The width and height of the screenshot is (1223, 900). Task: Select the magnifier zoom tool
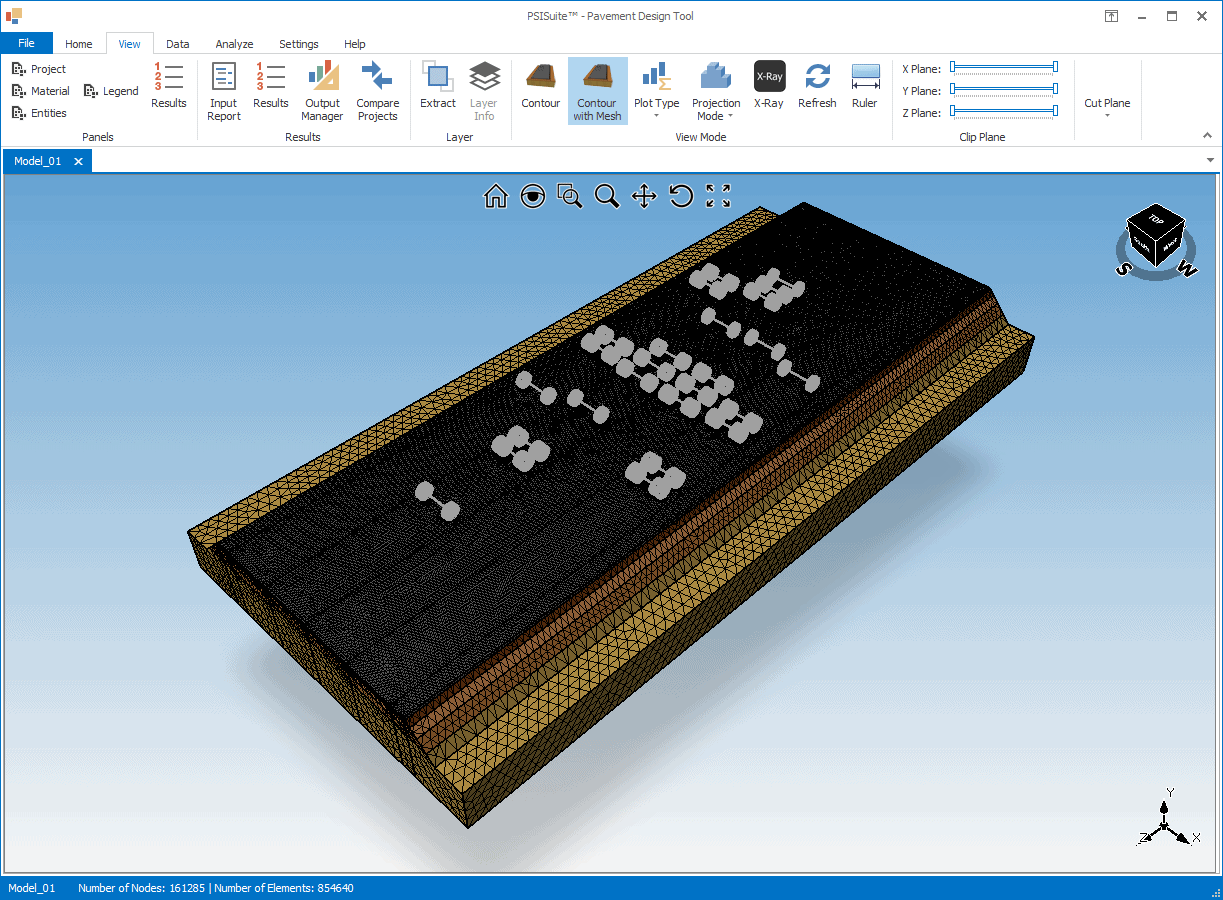607,196
